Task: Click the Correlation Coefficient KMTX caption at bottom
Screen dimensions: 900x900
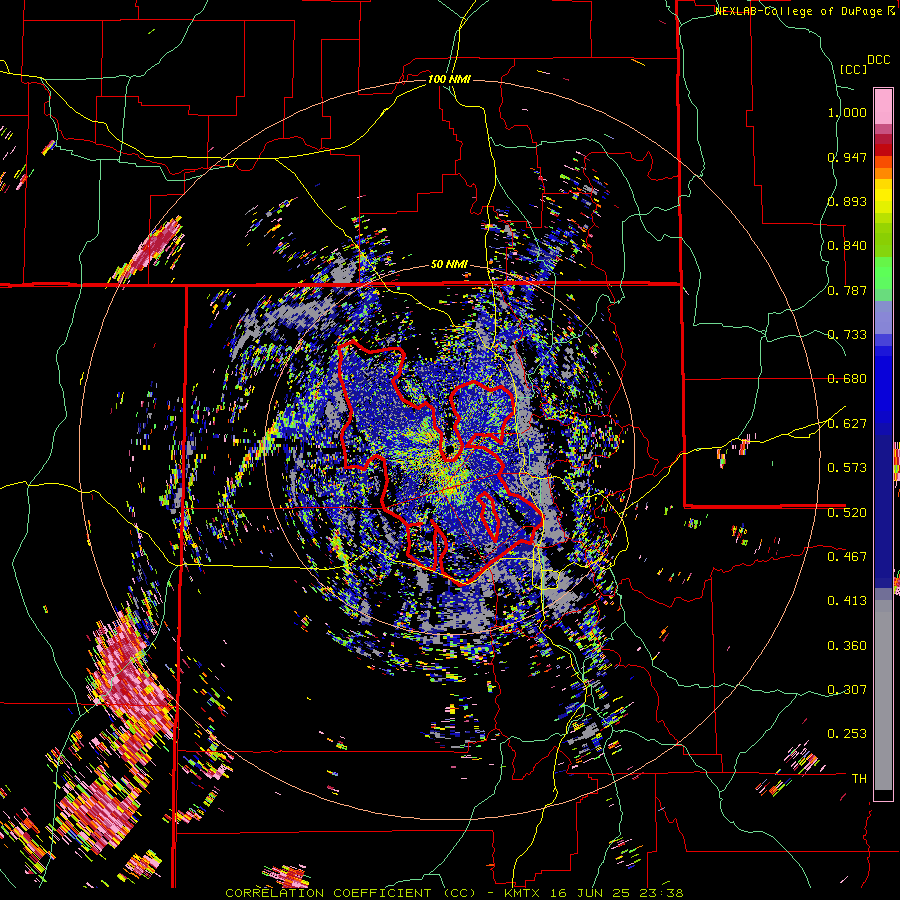Action: coord(454,893)
